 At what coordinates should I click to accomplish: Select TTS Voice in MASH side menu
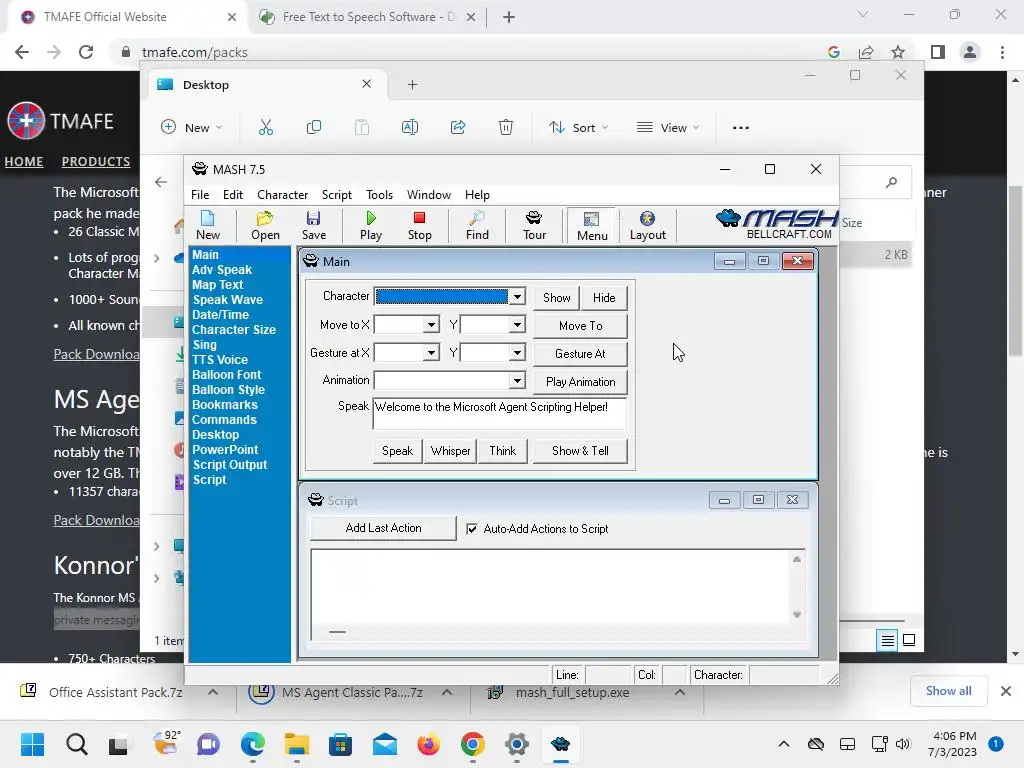tap(219, 360)
